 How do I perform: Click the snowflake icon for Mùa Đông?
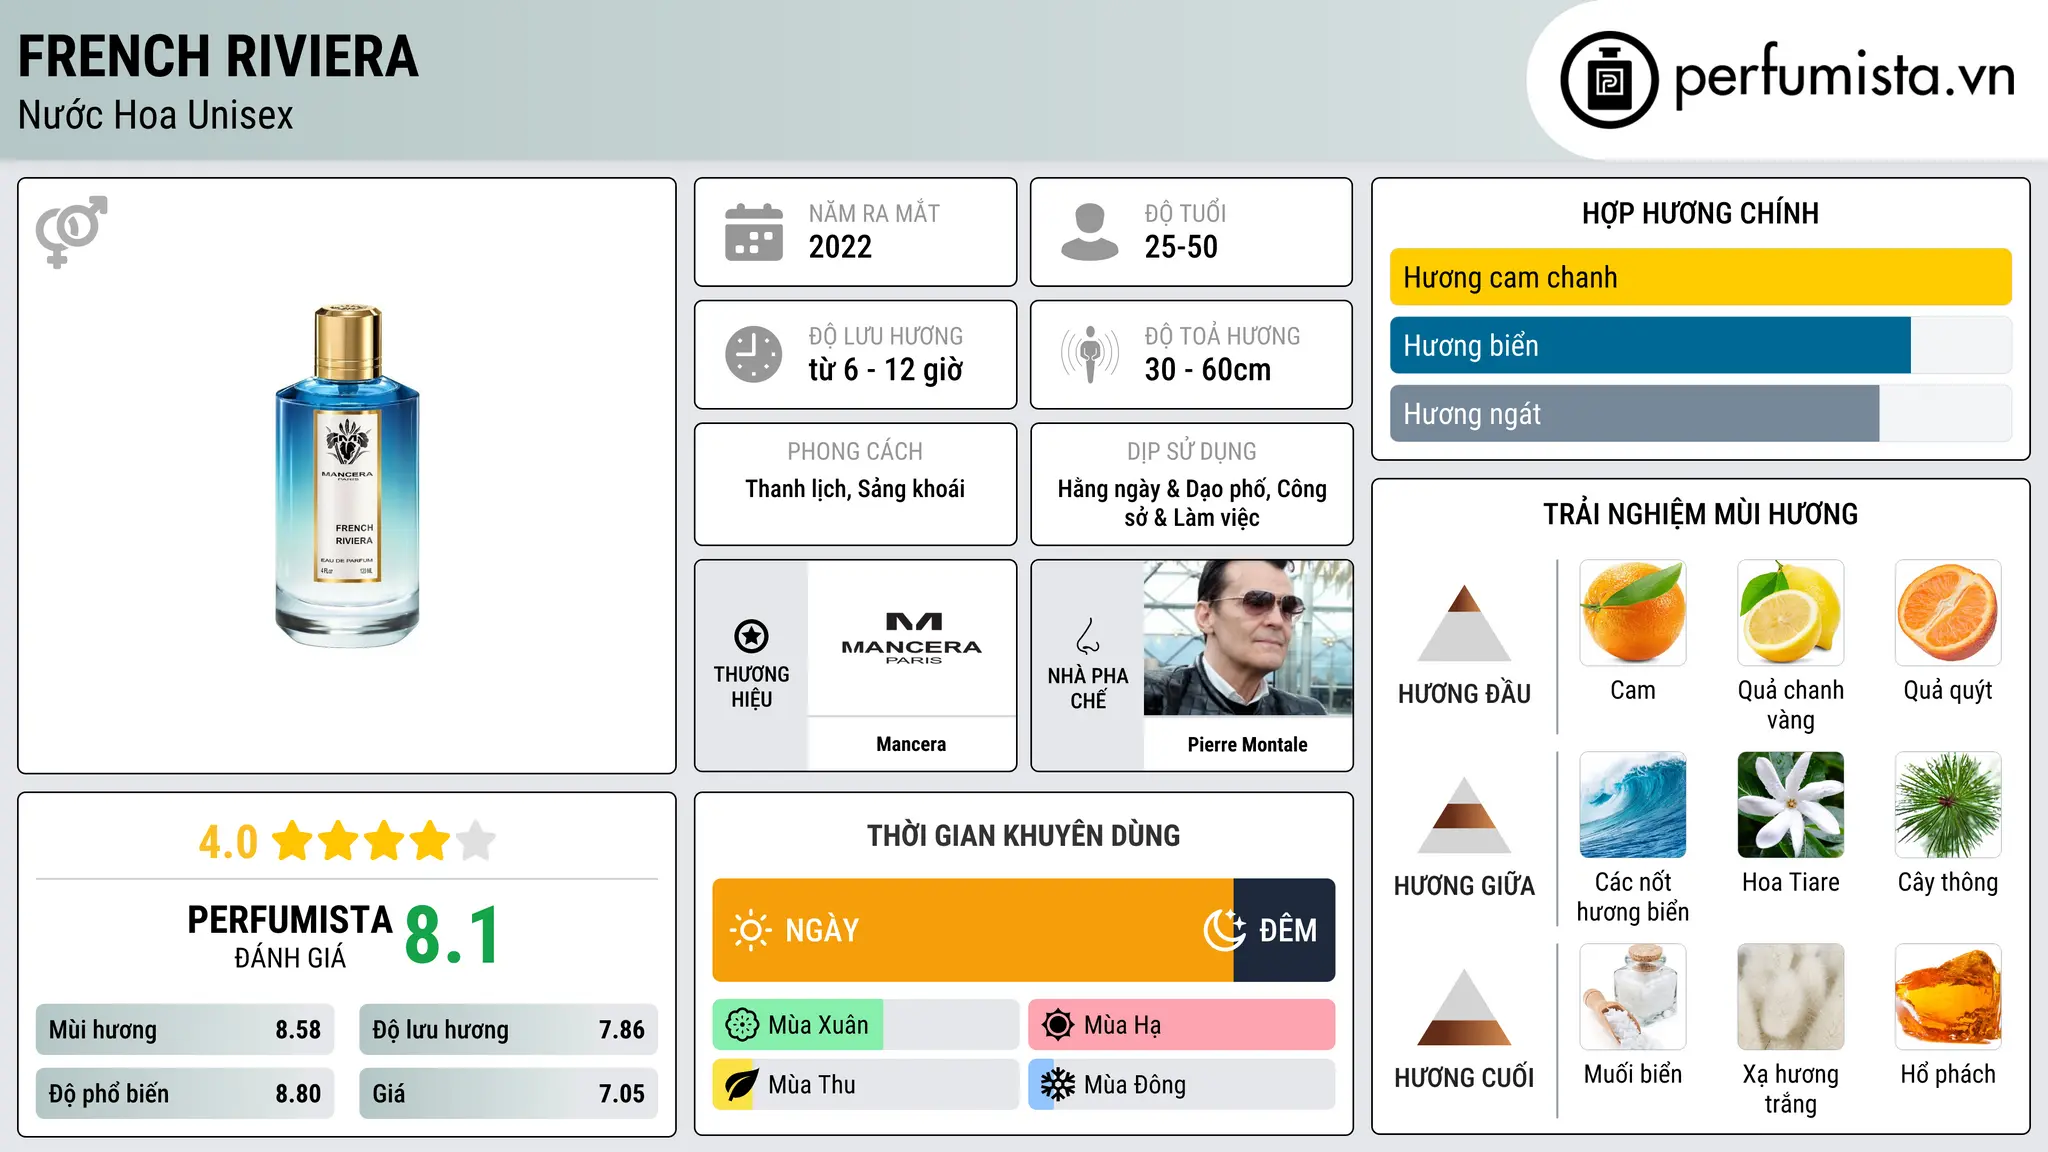coord(1058,1085)
